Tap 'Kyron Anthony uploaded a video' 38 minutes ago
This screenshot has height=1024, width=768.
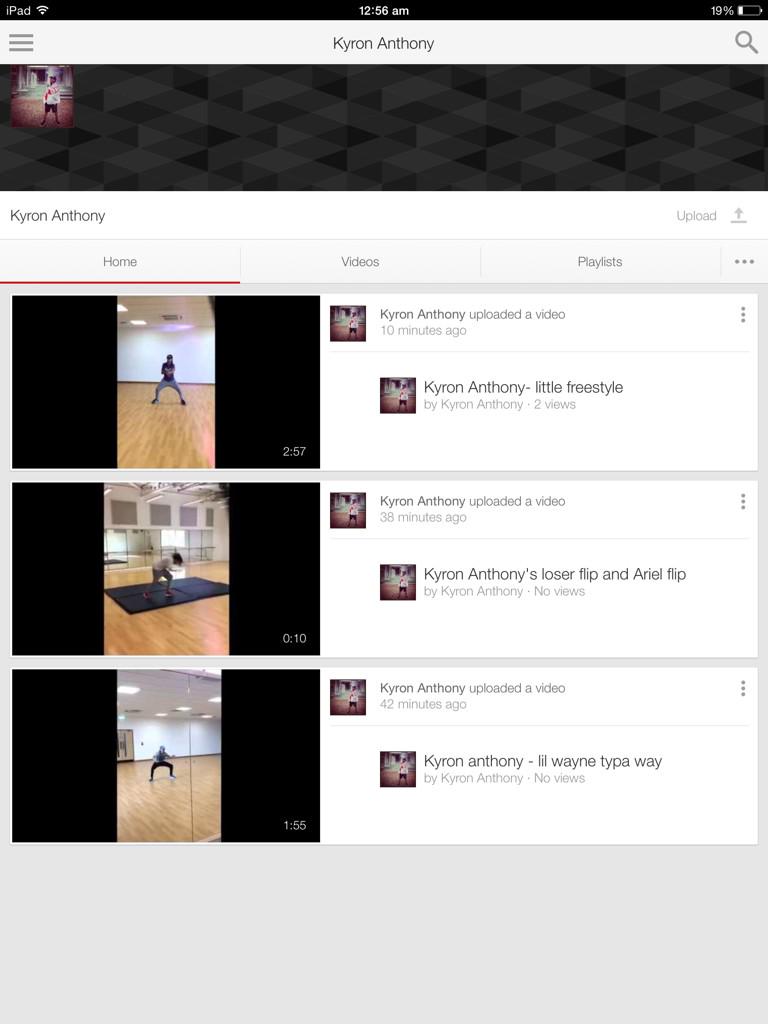[x=472, y=501]
